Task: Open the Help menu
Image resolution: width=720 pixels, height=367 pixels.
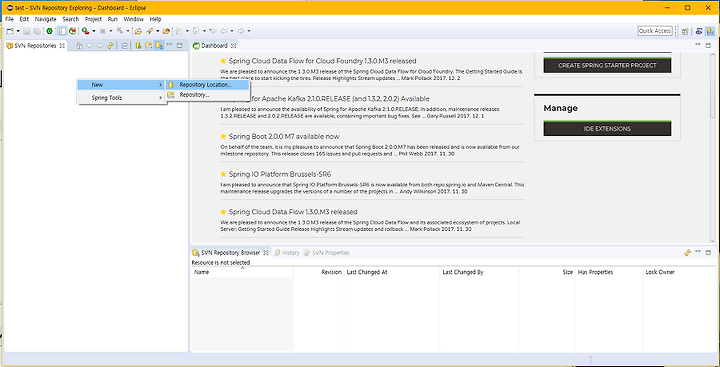Action: (155, 19)
